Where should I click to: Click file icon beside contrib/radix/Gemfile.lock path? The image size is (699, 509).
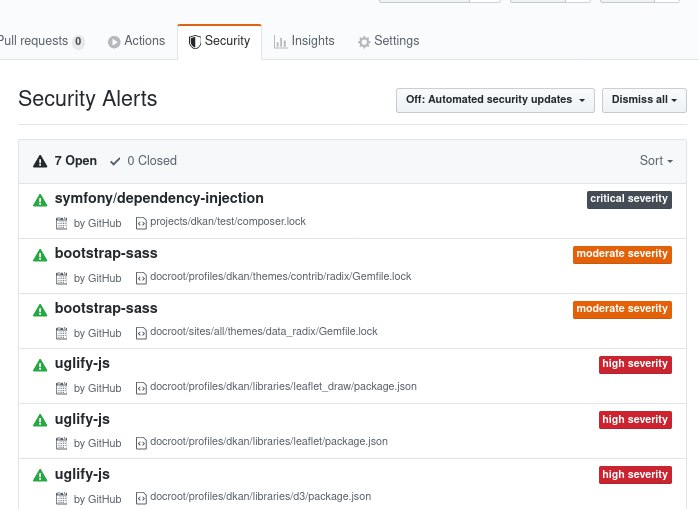click(141, 279)
